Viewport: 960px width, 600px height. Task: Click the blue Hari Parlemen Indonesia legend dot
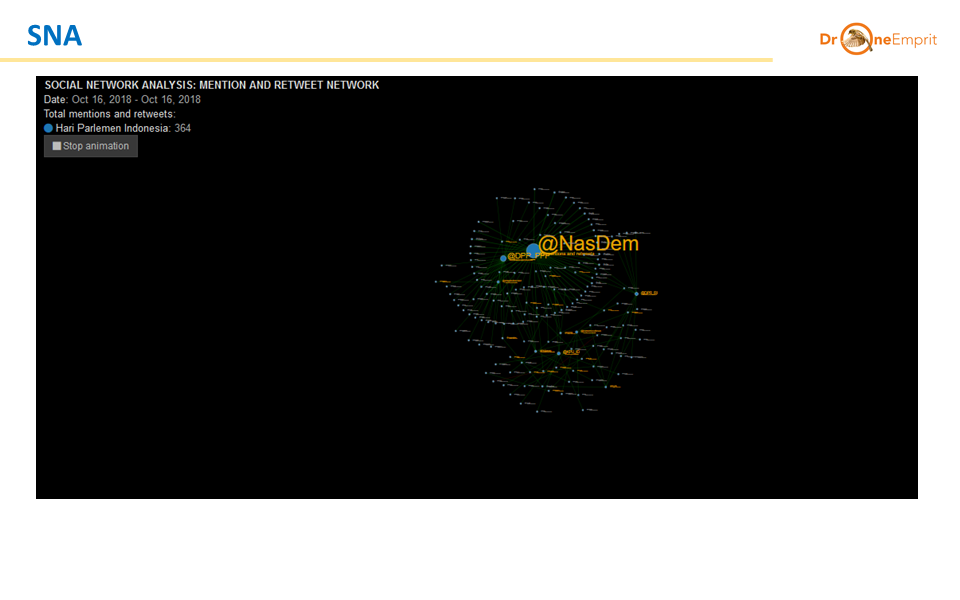coord(48,129)
